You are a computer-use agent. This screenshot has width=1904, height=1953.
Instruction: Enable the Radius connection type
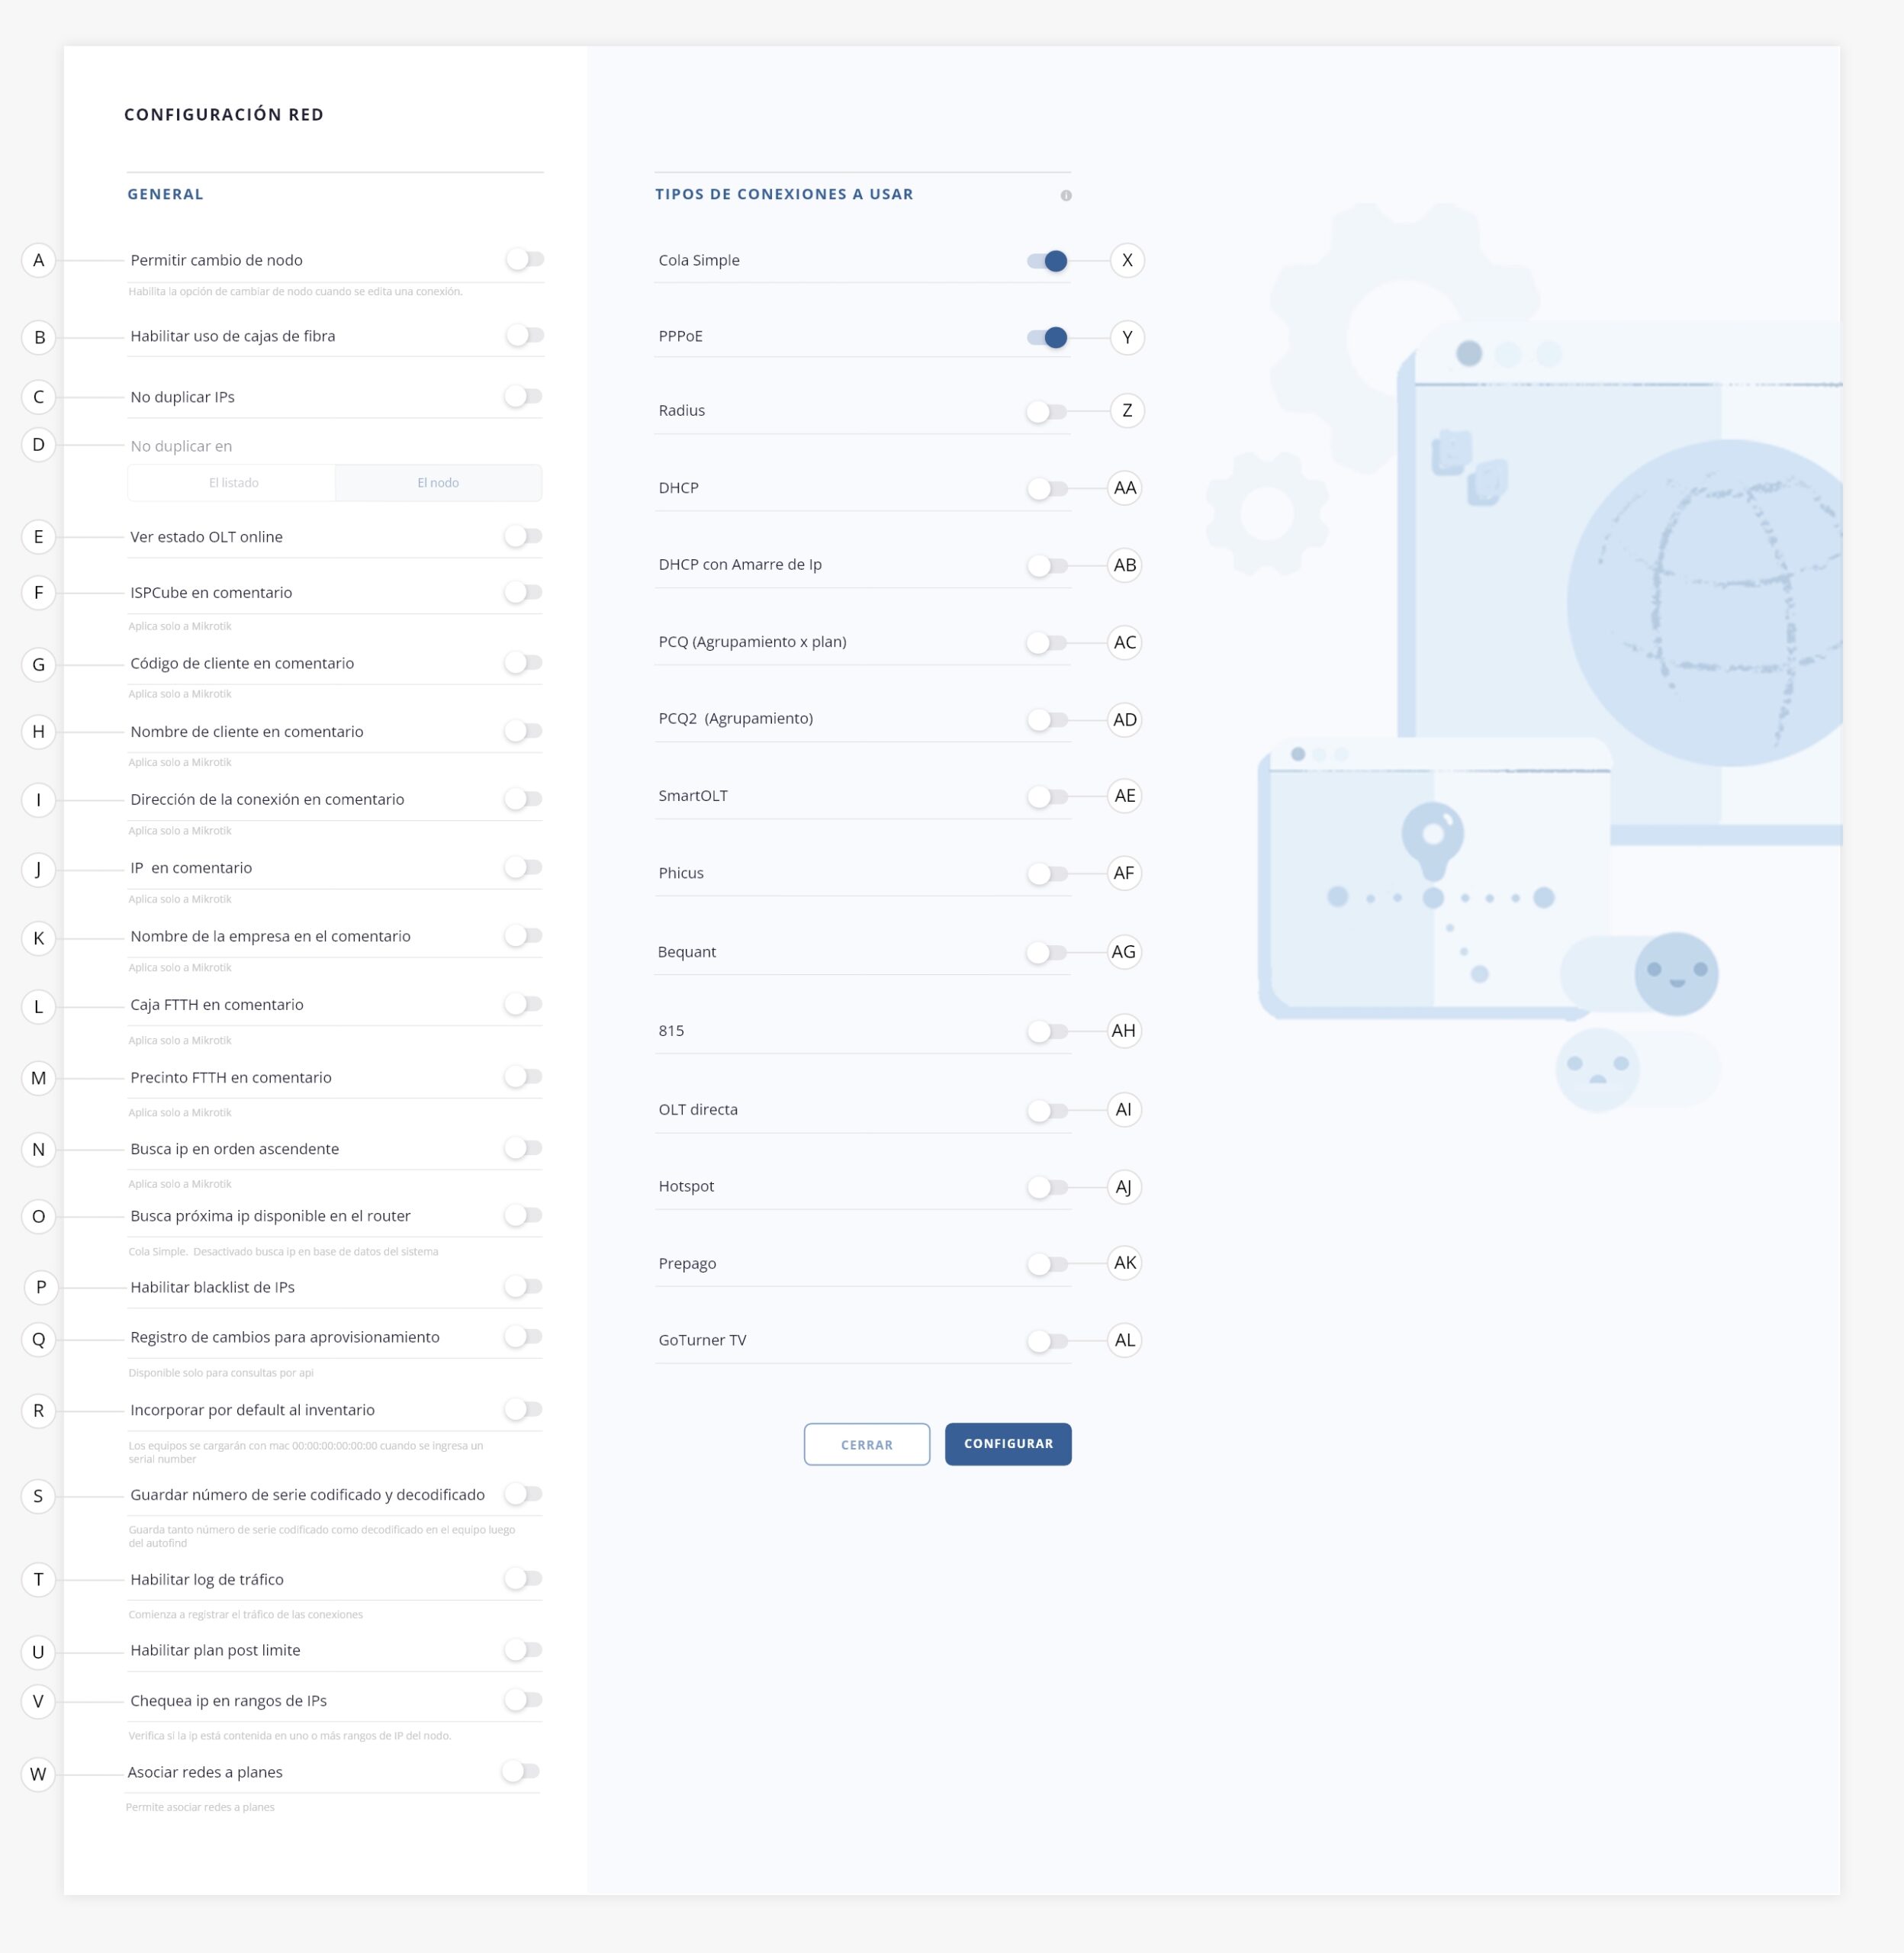pyautogui.click(x=1047, y=412)
